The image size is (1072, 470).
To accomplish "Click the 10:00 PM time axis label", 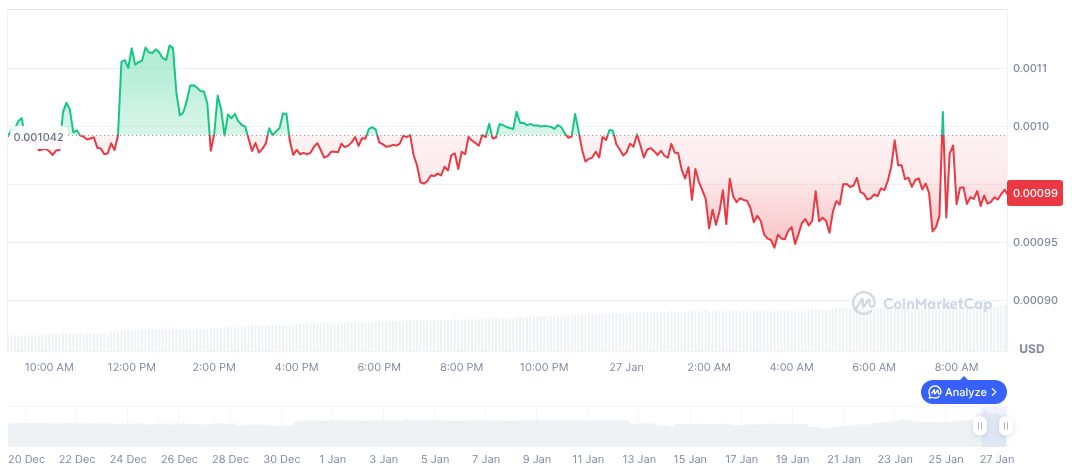I will pyautogui.click(x=544, y=367).
